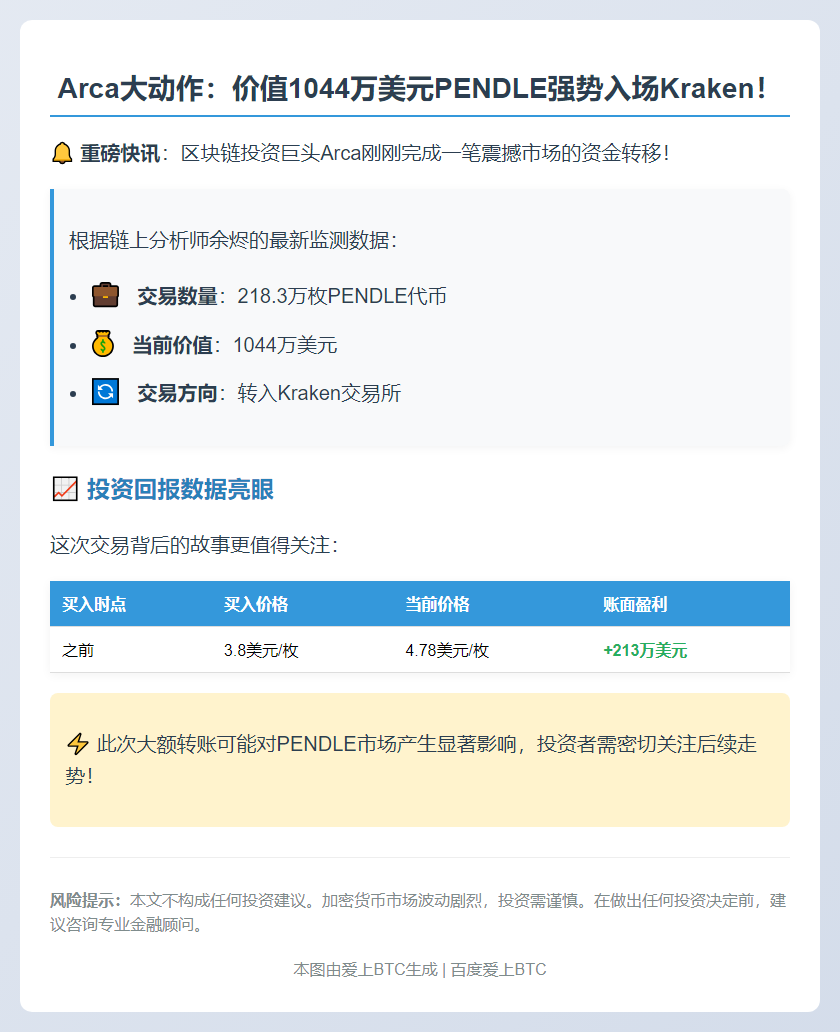Screen dimensions: 840x1032
Task: Click the table cell 之前
Action: (x=78, y=650)
